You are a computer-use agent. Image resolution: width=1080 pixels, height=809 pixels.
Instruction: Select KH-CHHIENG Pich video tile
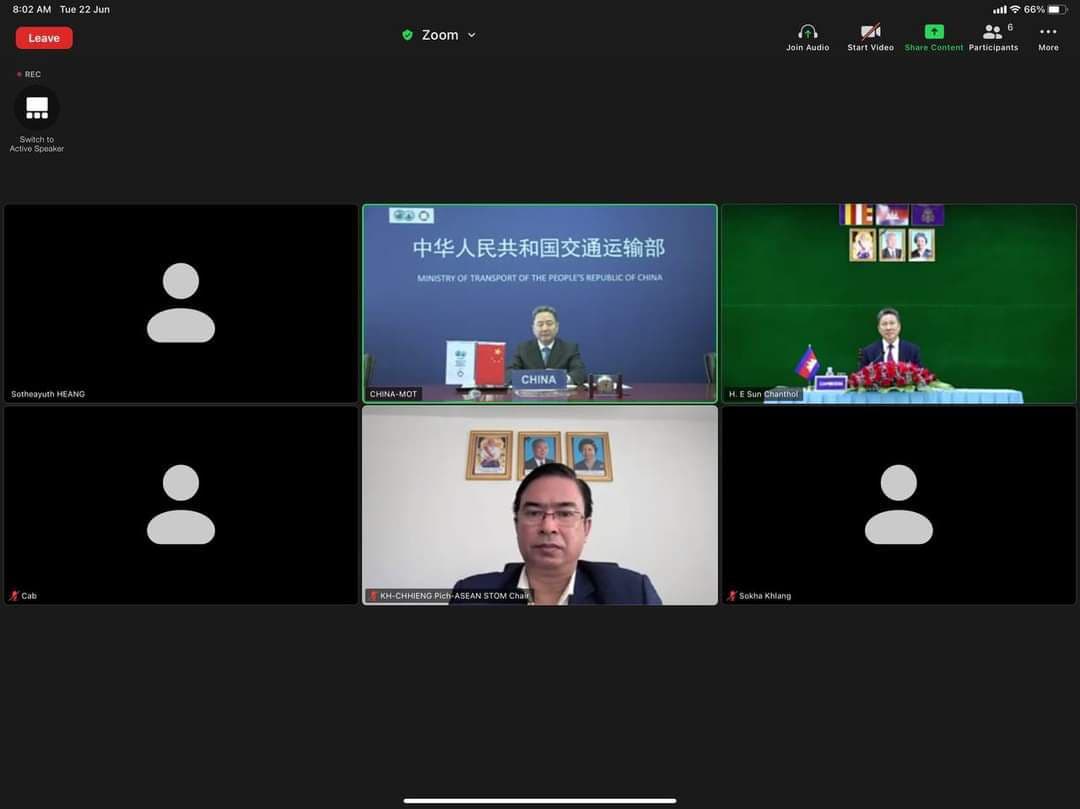point(539,505)
